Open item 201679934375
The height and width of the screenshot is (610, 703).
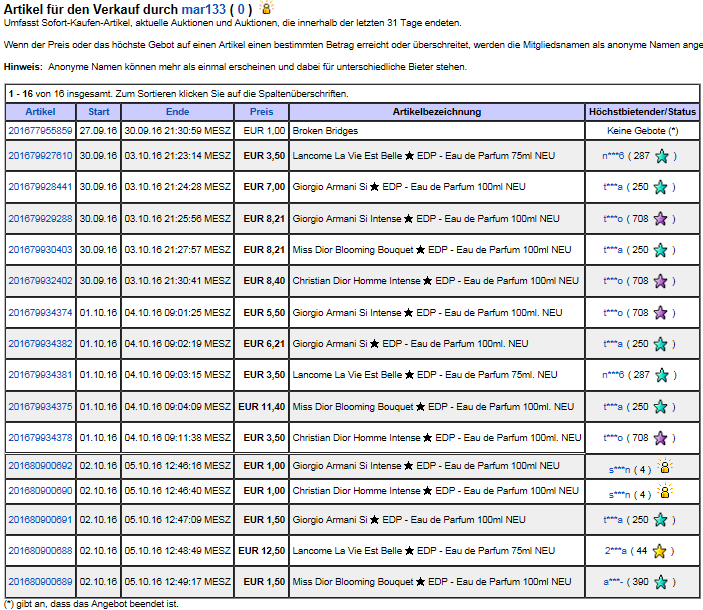[x=40, y=407]
